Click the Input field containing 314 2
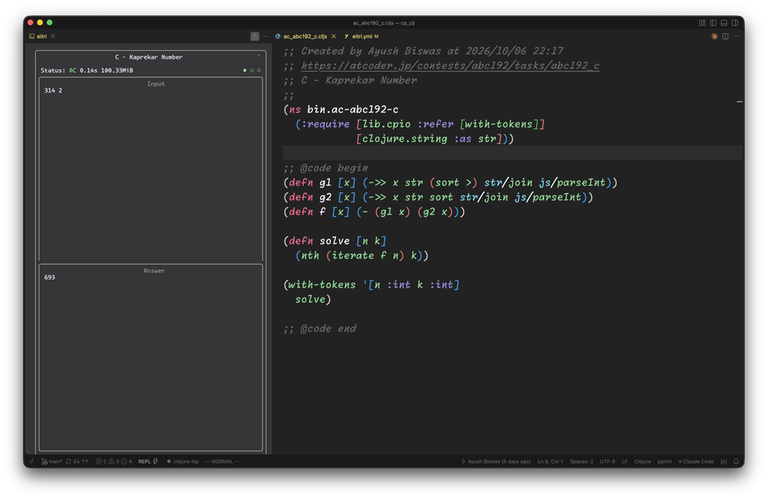Image resolution: width=768 pixels, height=499 pixels. 151,170
